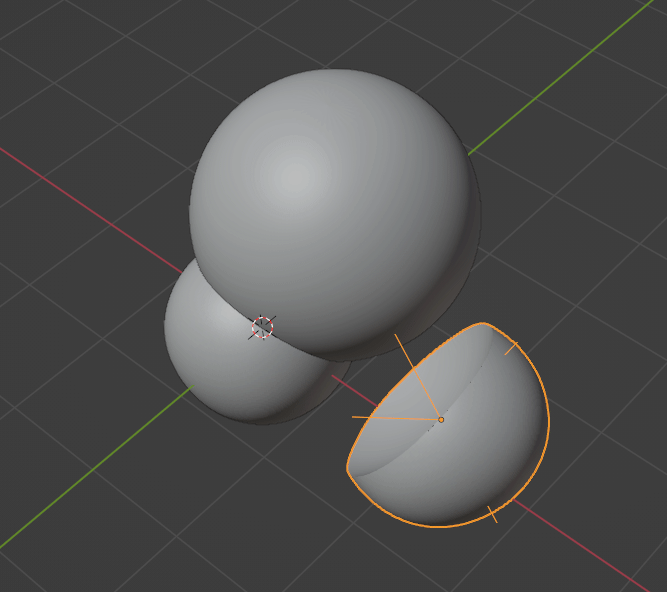Click the orange origin dot of the half-sphere
Image resolution: width=667 pixels, height=592 pixels.
(x=441, y=420)
